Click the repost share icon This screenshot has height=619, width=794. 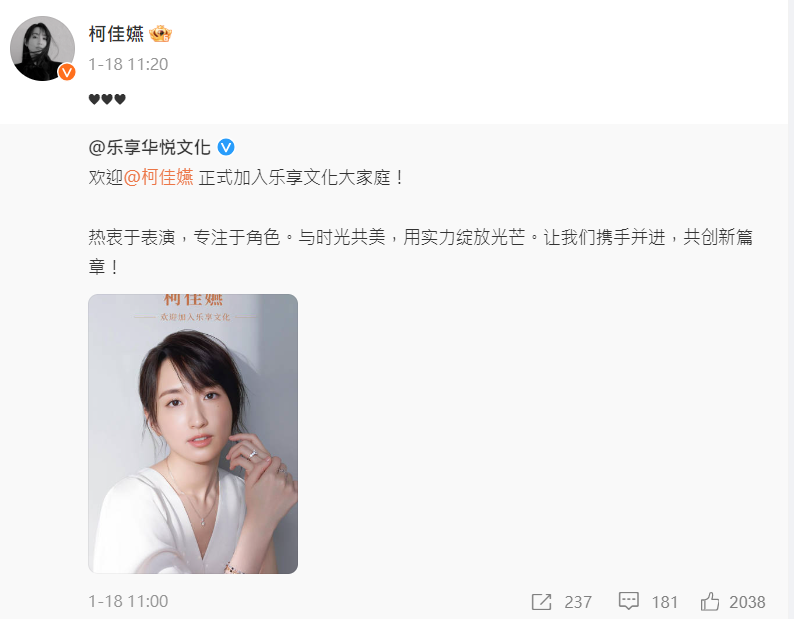pyautogui.click(x=541, y=602)
